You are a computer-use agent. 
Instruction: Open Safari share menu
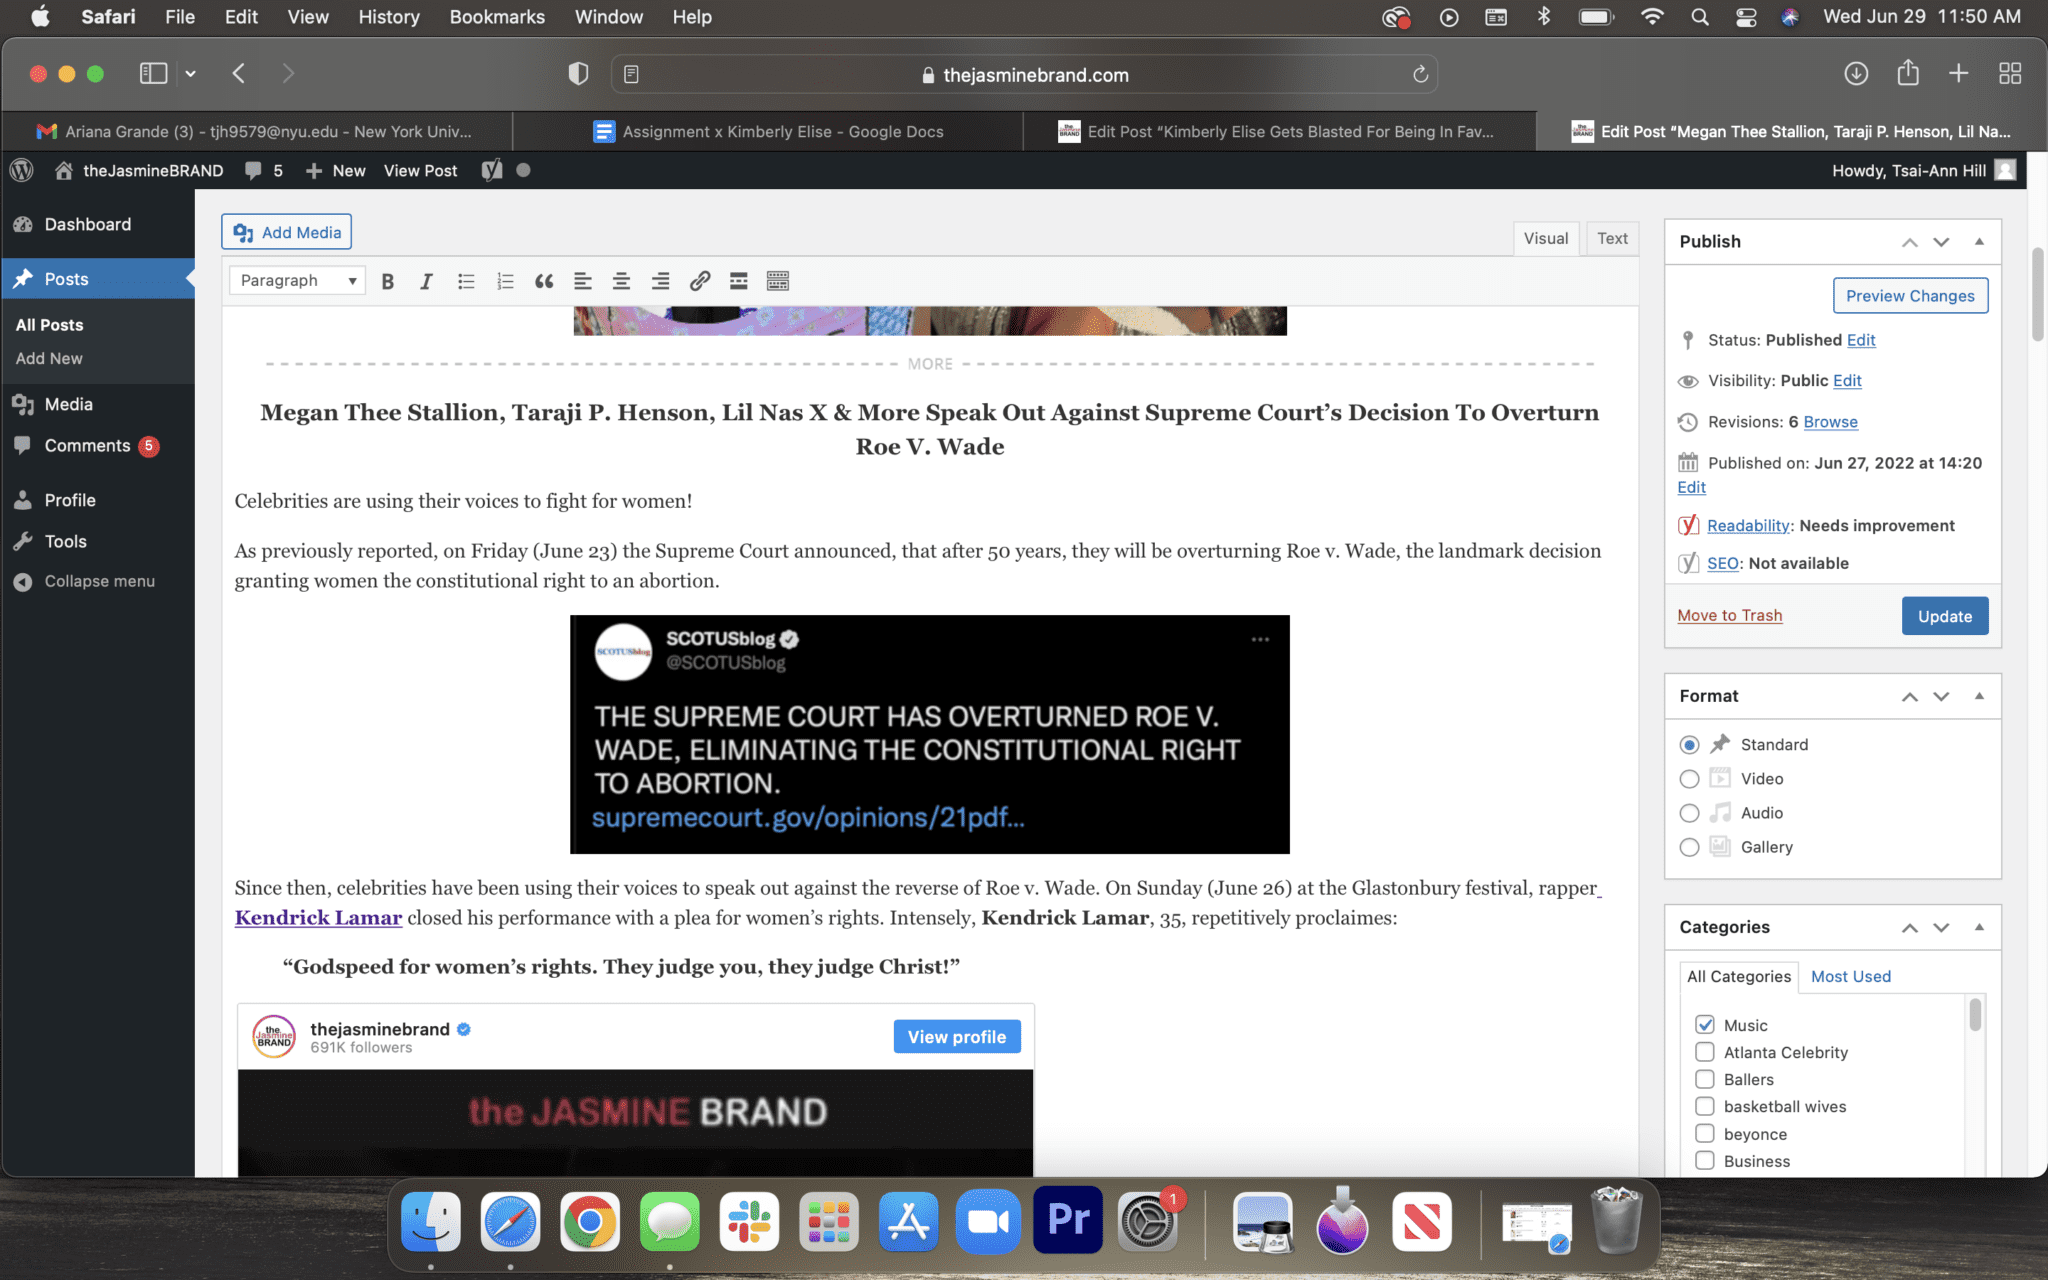(1908, 73)
